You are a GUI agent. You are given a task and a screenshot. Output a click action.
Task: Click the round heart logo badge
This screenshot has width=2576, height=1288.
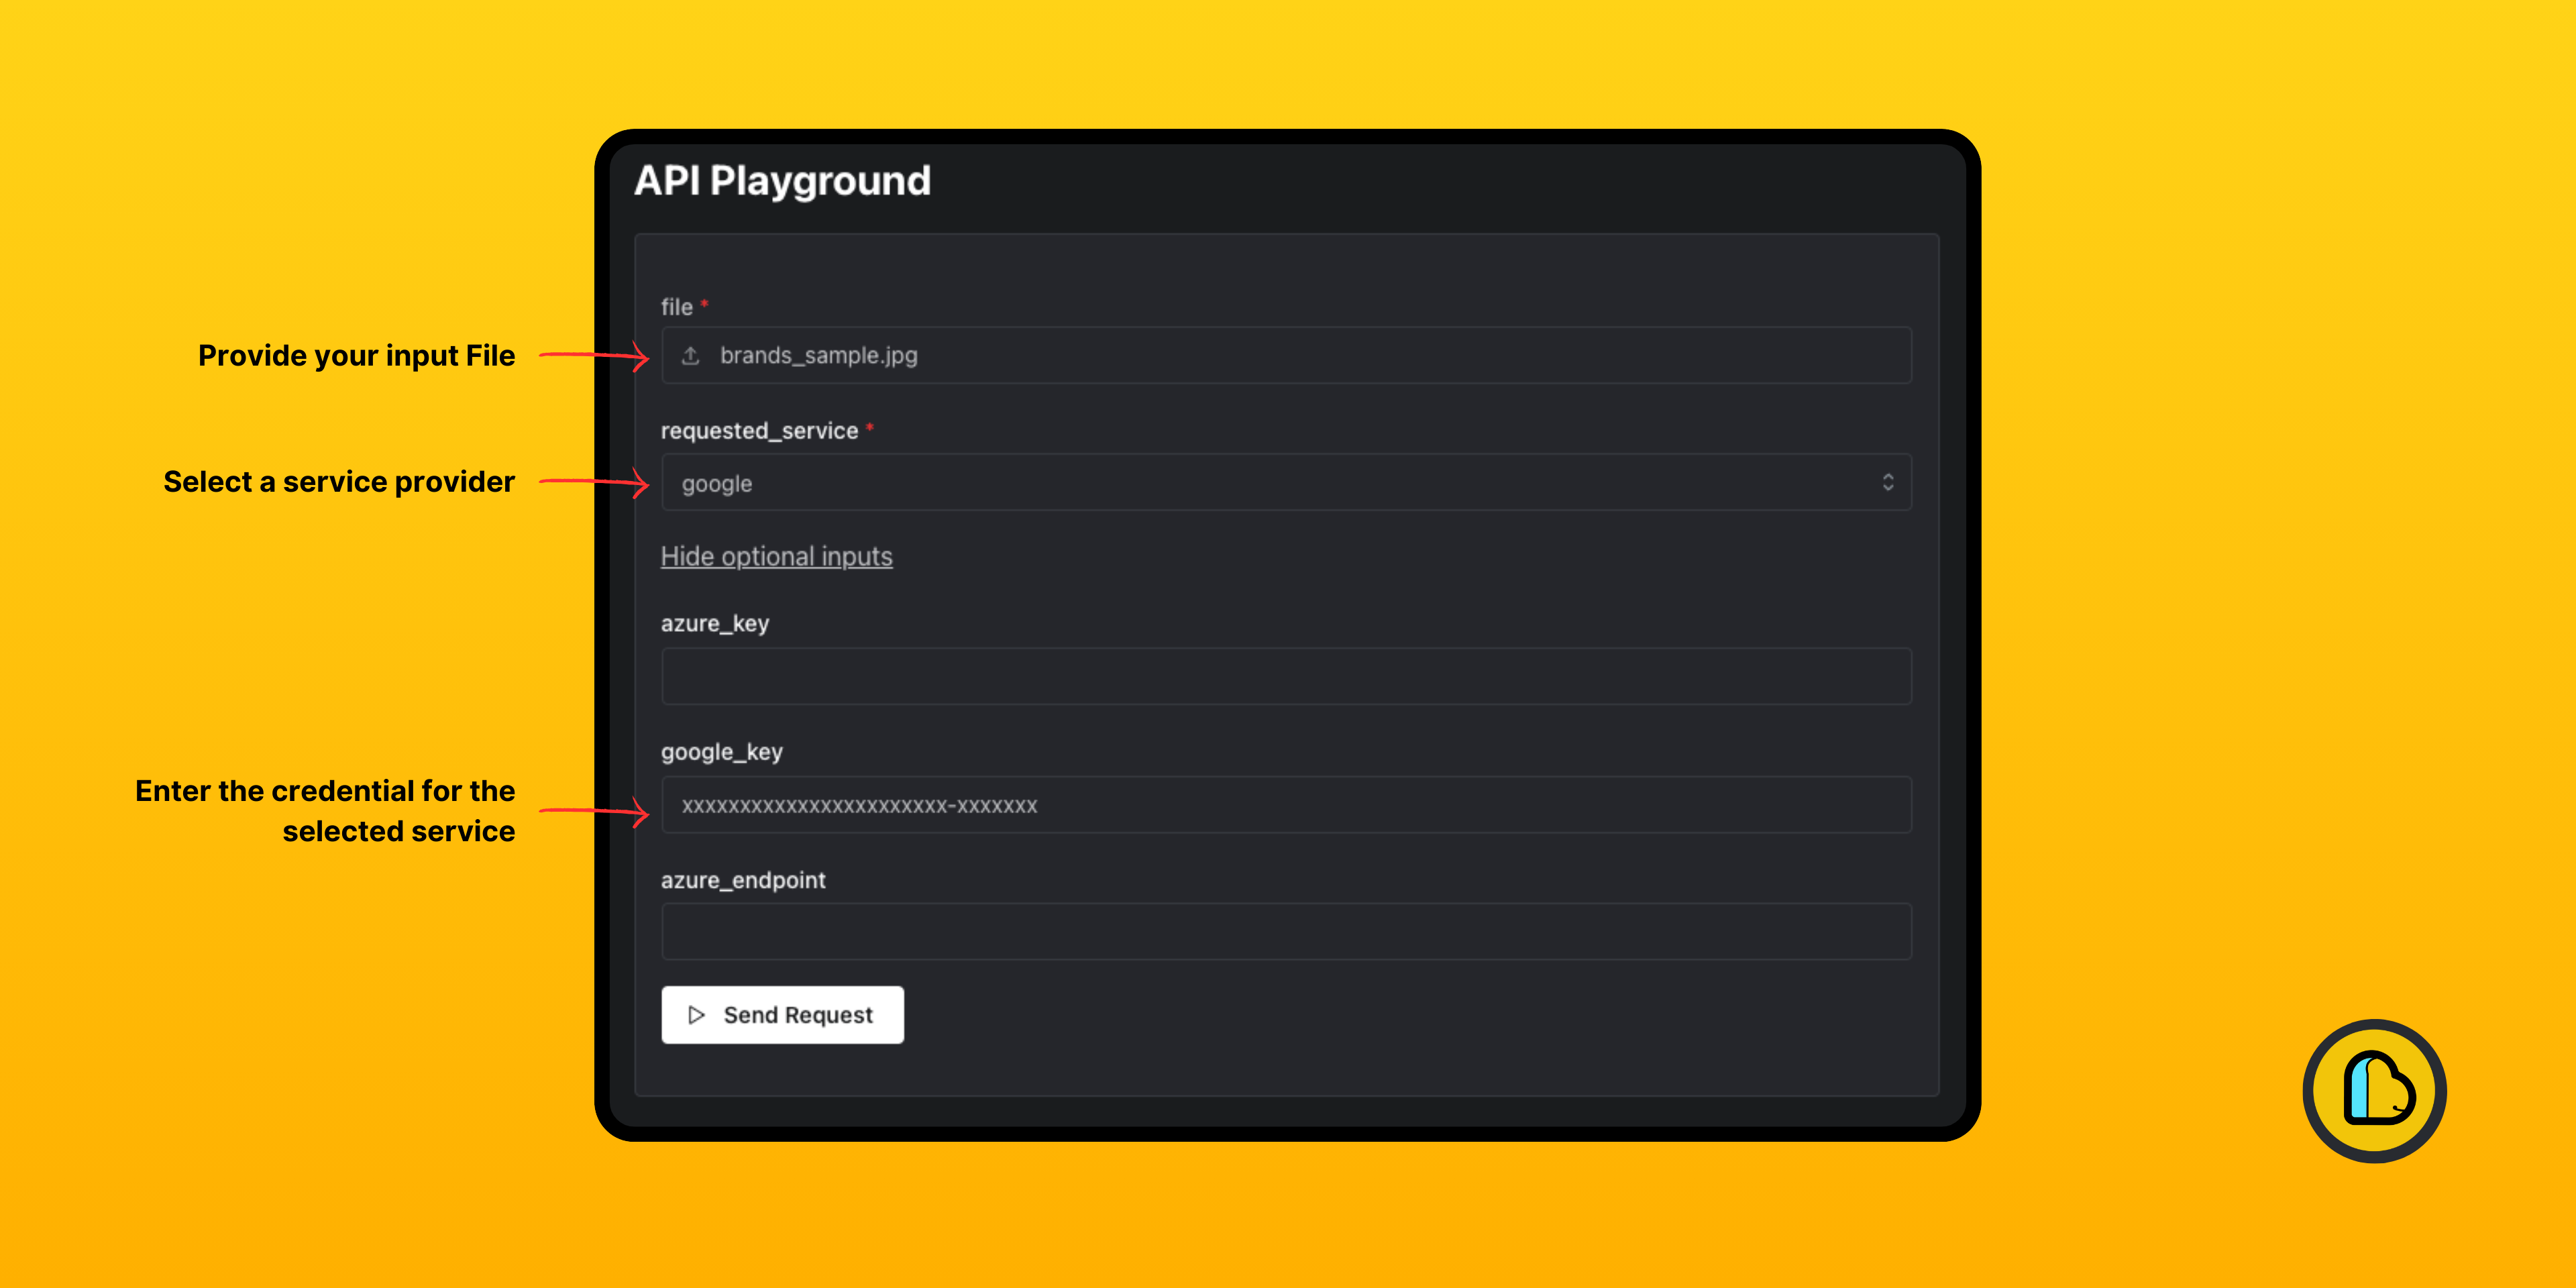tap(2374, 1091)
